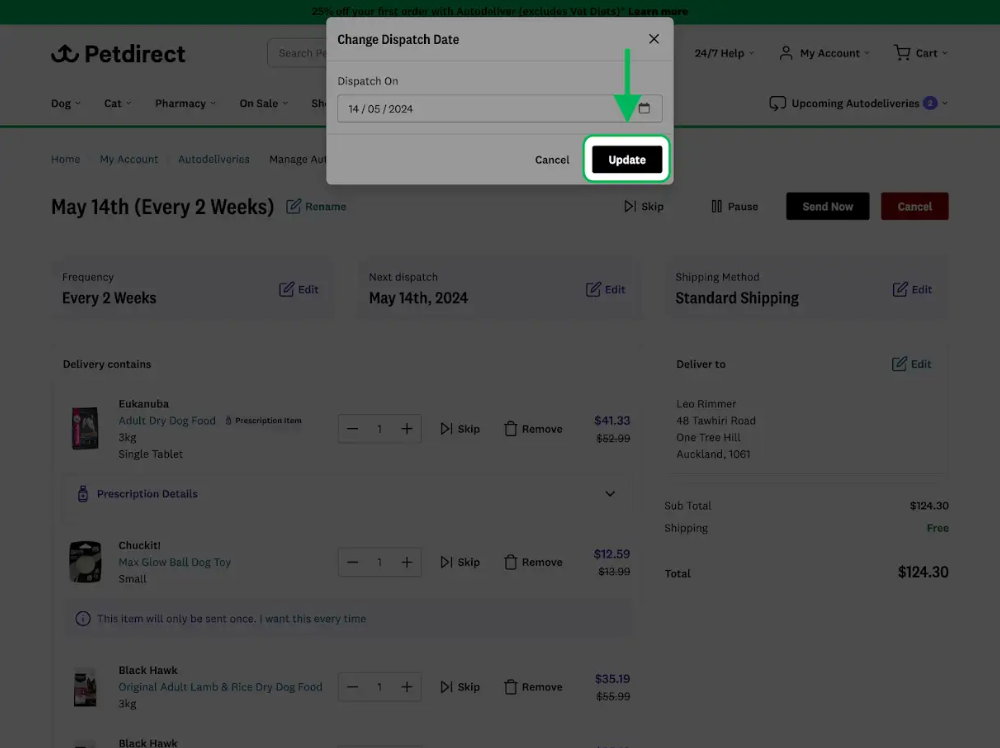Open the Pharmacy menu

185,103
